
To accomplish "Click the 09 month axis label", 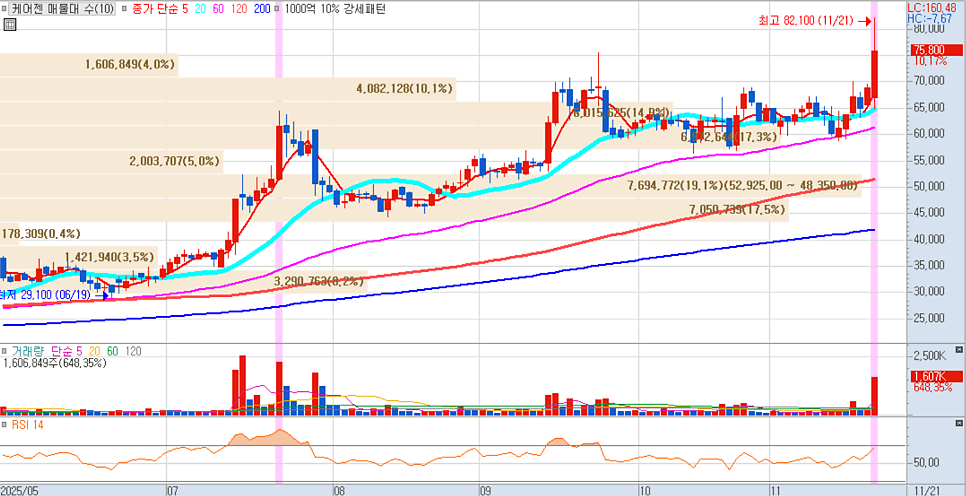I will [x=485, y=490].
